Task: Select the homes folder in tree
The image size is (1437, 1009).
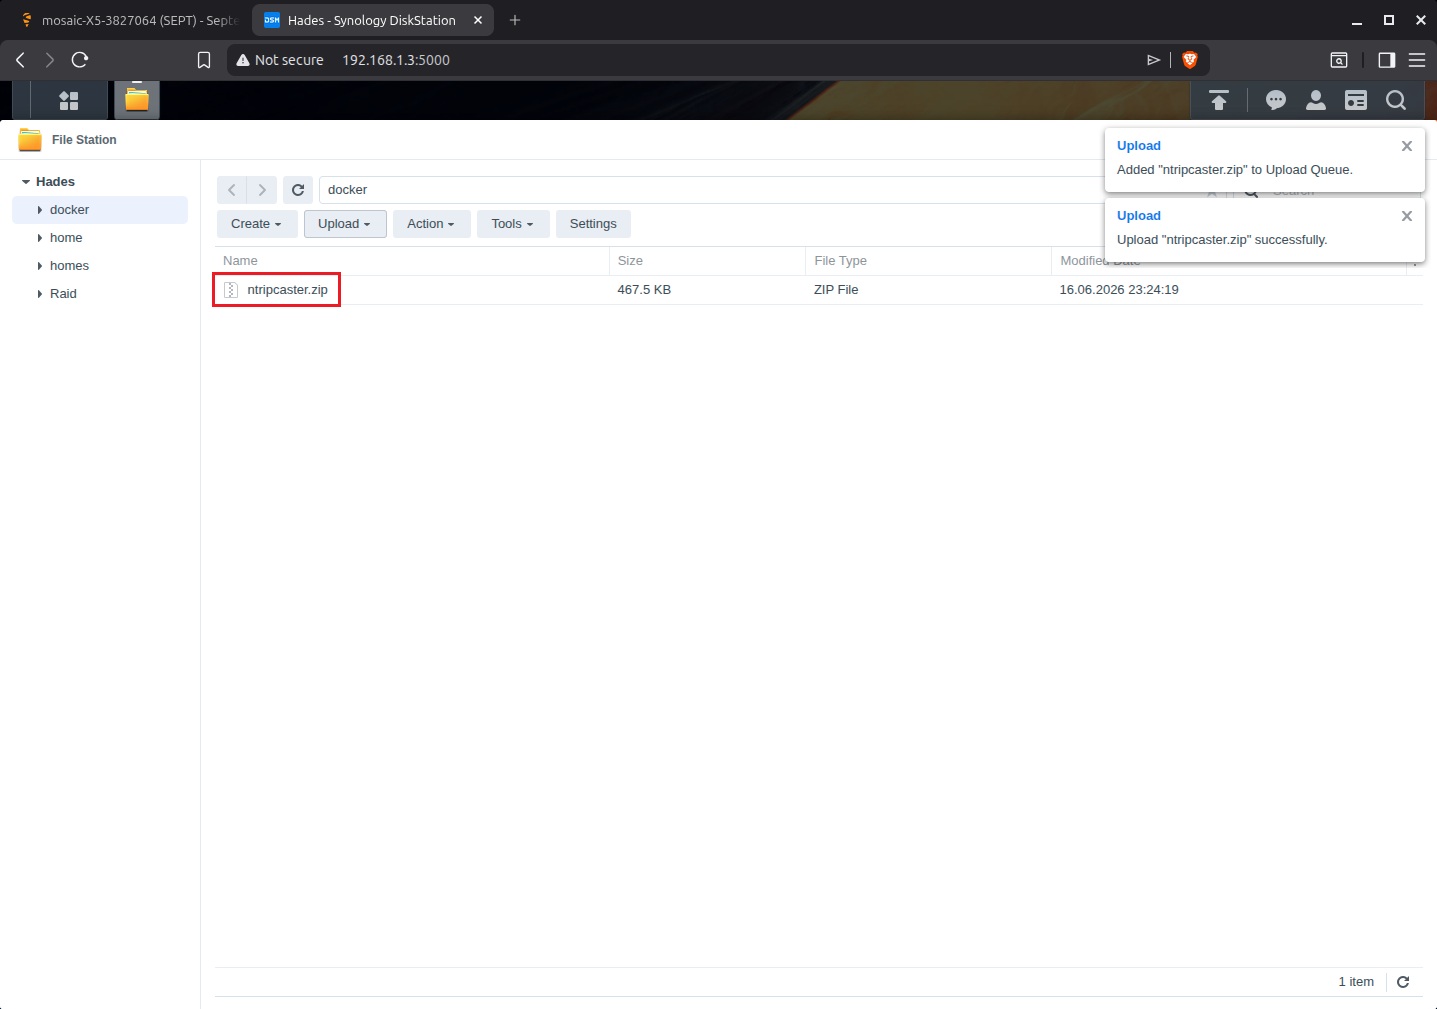Action: [x=100, y=266]
